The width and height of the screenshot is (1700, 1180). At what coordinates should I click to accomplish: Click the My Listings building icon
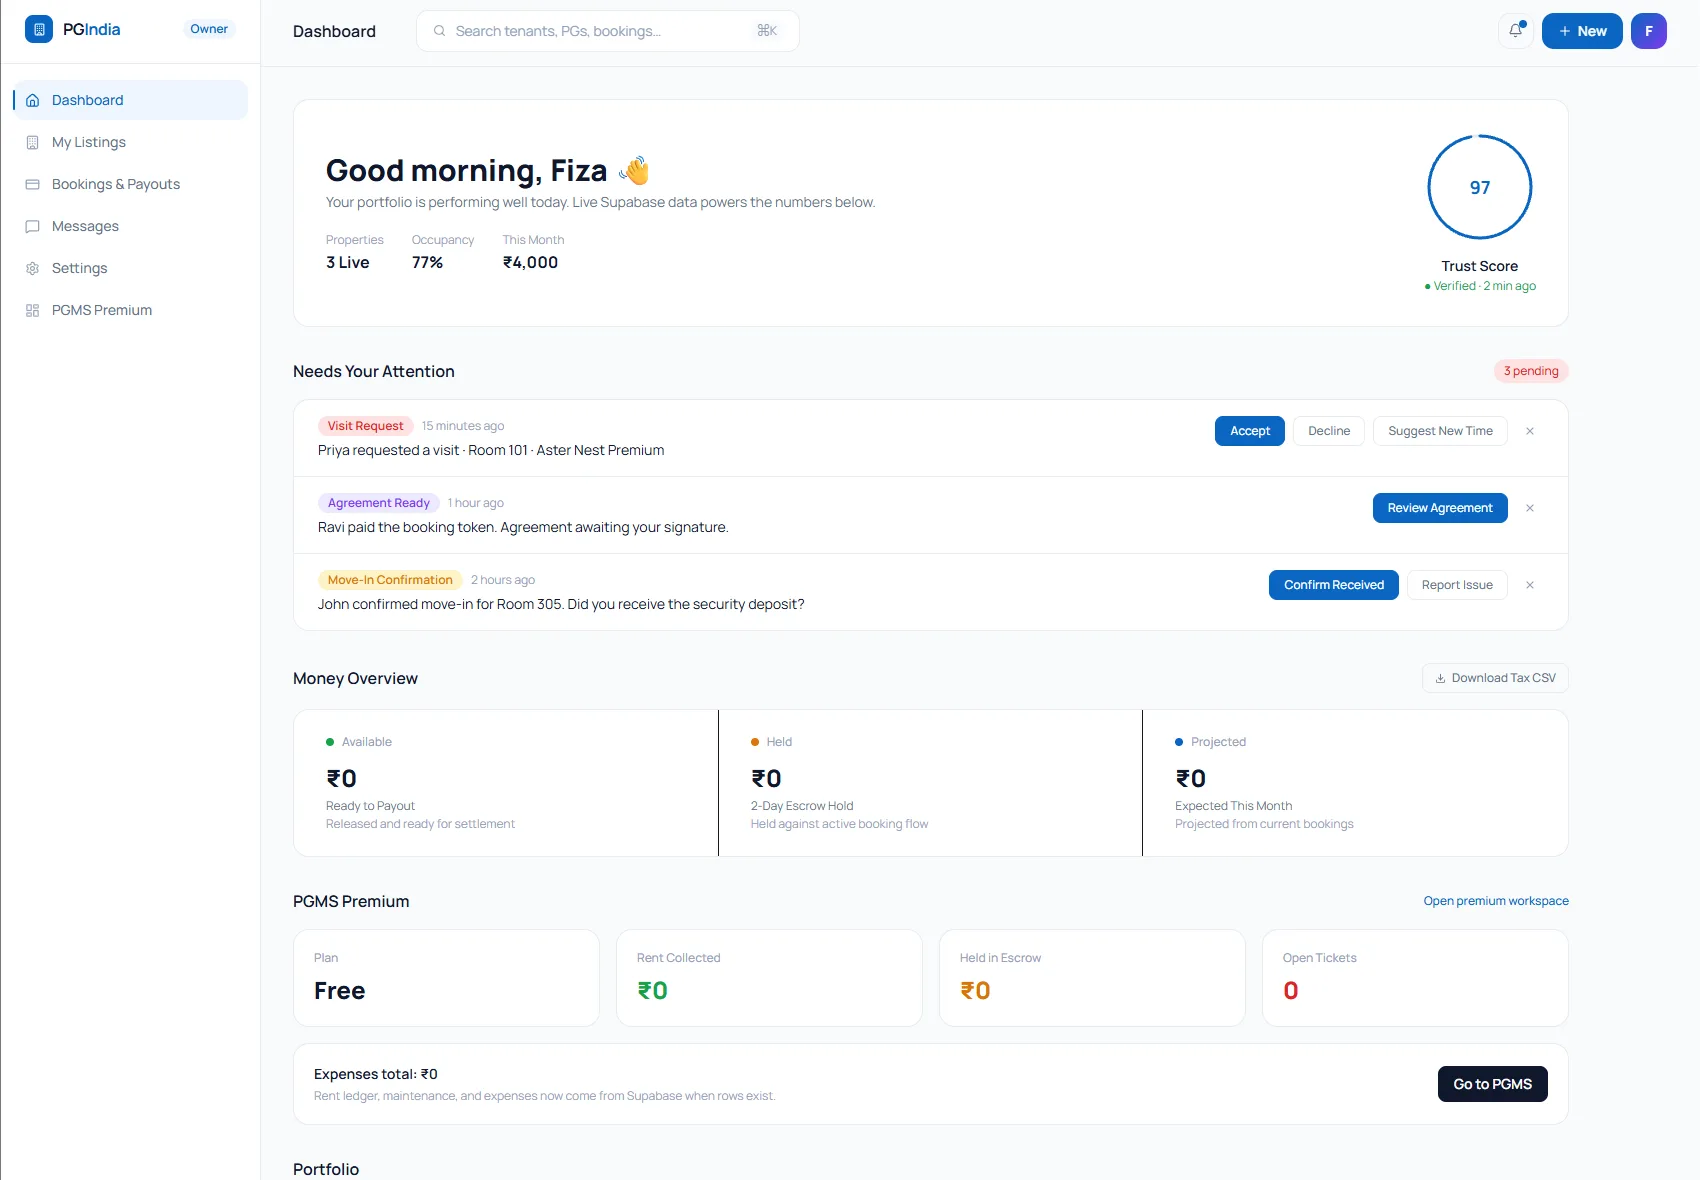(33, 142)
